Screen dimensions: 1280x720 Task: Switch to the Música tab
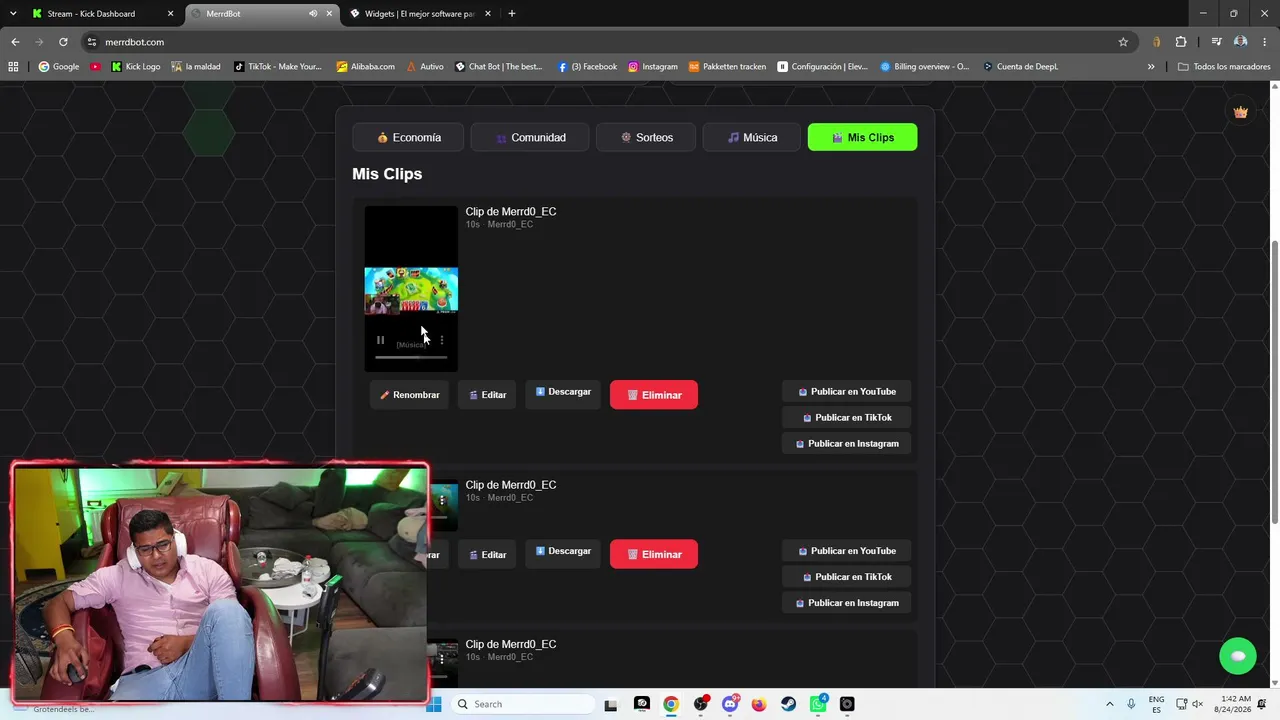tap(752, 137)
